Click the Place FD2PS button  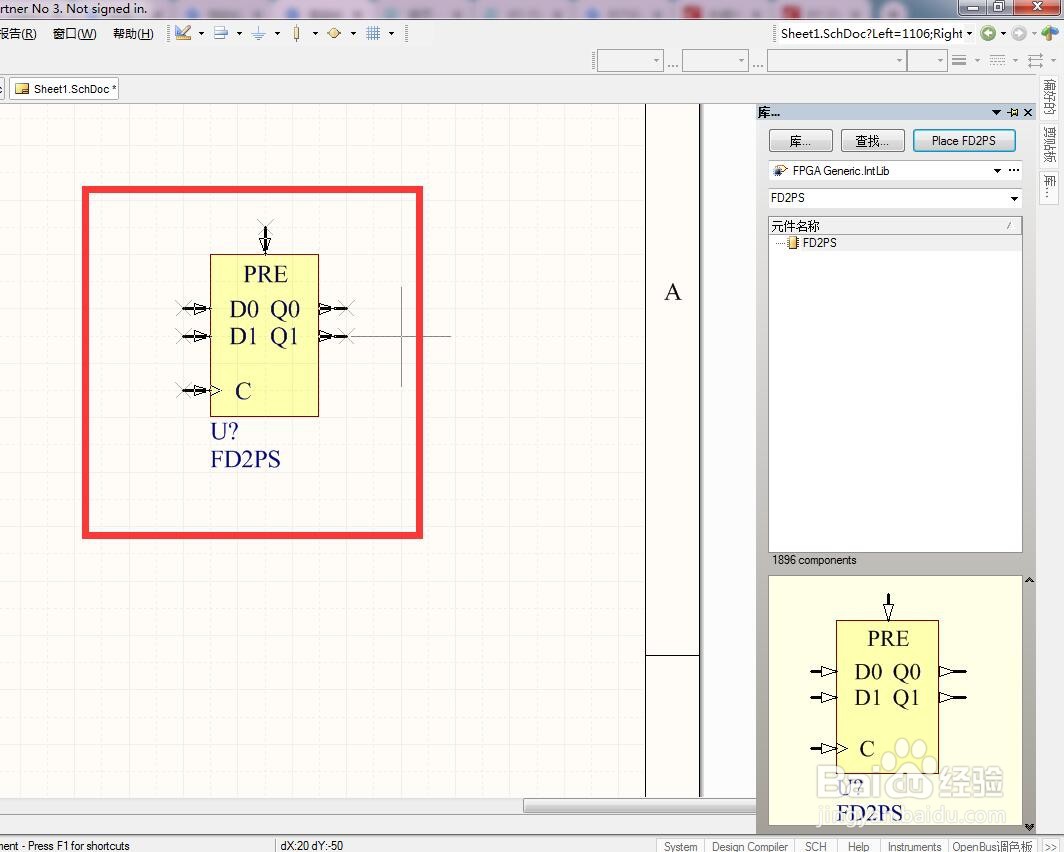tap(964, 140)
